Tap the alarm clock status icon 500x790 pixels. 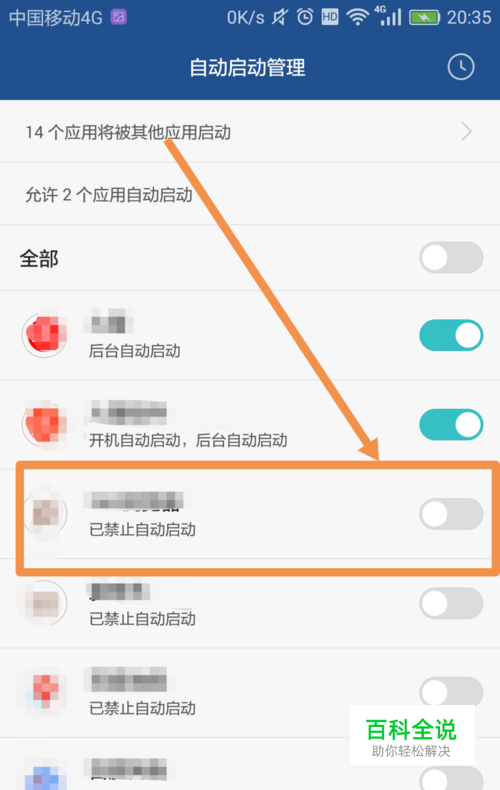tap(305, 18)
